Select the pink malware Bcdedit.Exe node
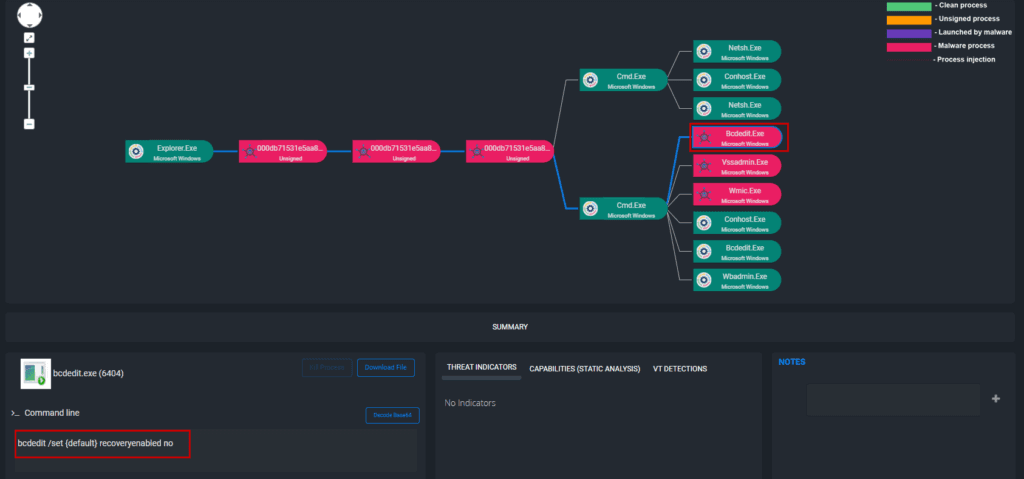The width and height of the screenshot is (1024, 479). click(x=737, y=137)
